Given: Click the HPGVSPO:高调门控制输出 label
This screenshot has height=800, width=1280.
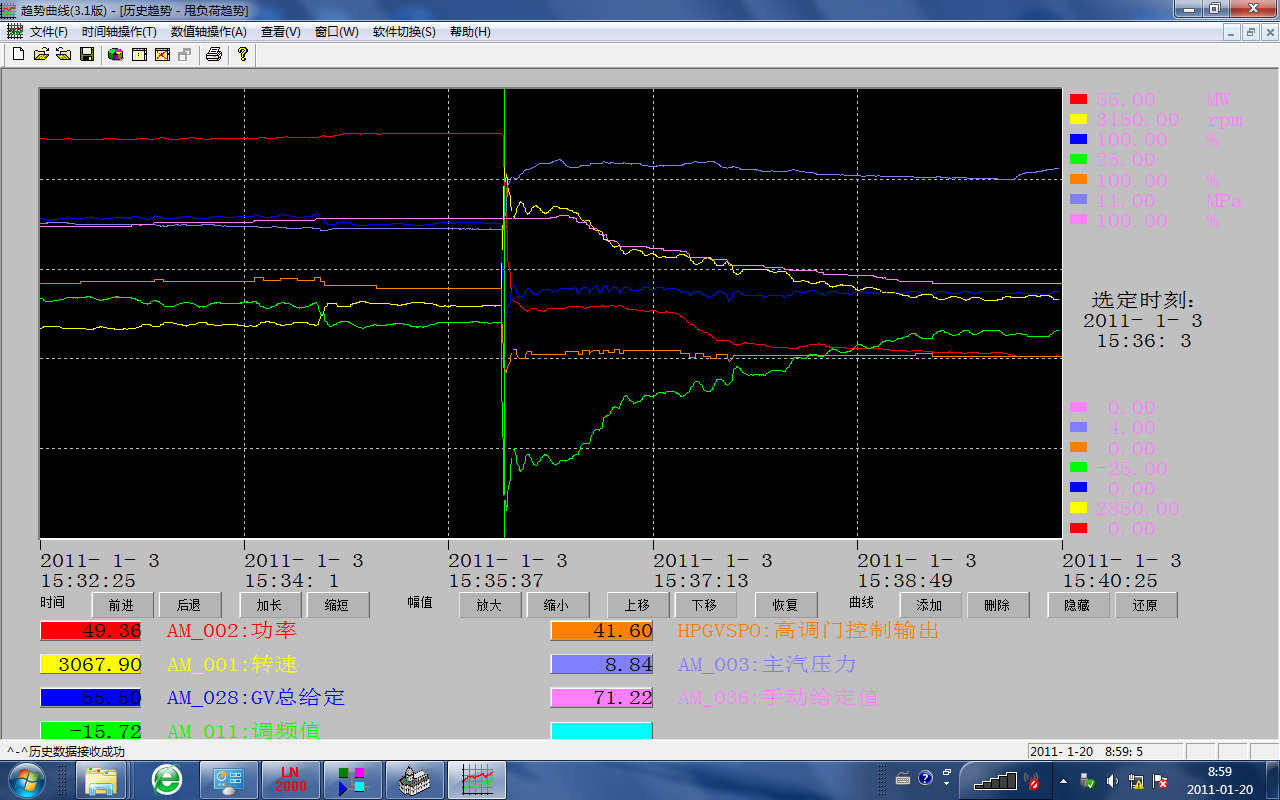Looking at the screenshot, I should pyautogui.click(x=808, y=631).
